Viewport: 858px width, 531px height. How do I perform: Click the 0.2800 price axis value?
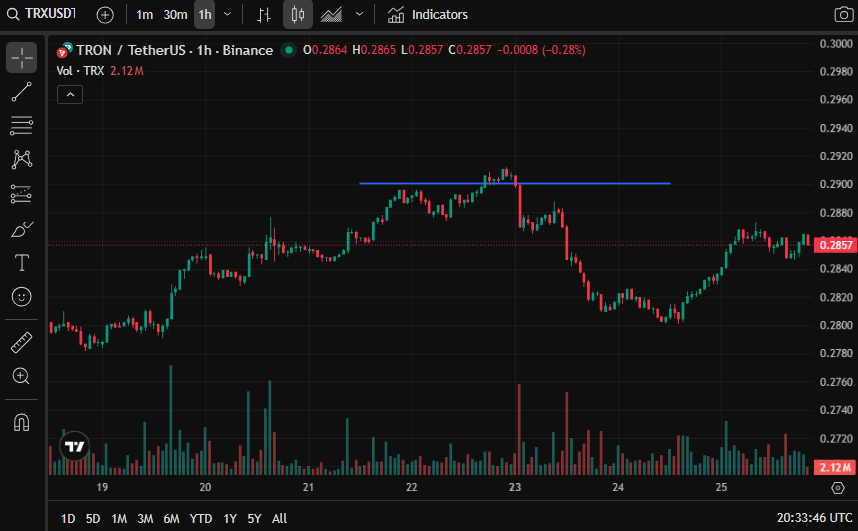point(836,325)
